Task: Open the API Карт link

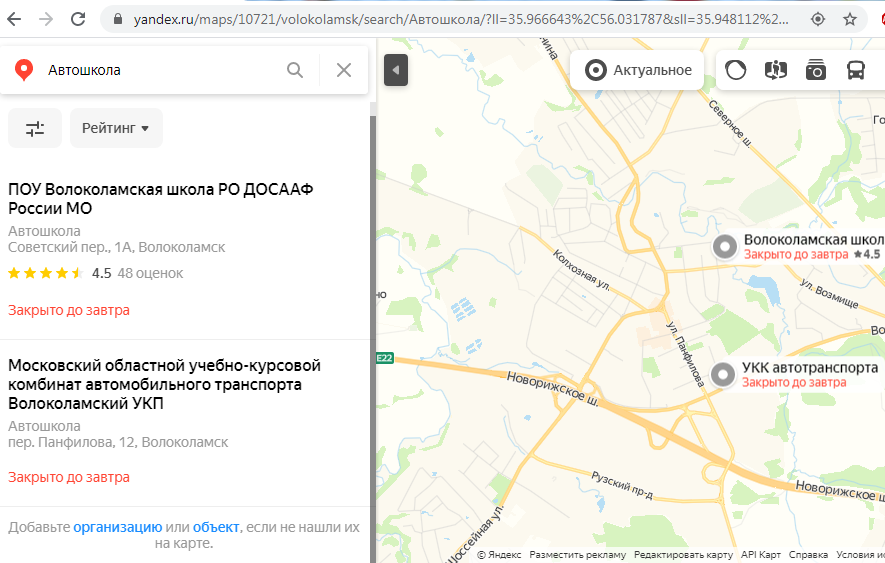Action: tap(760, 555)
